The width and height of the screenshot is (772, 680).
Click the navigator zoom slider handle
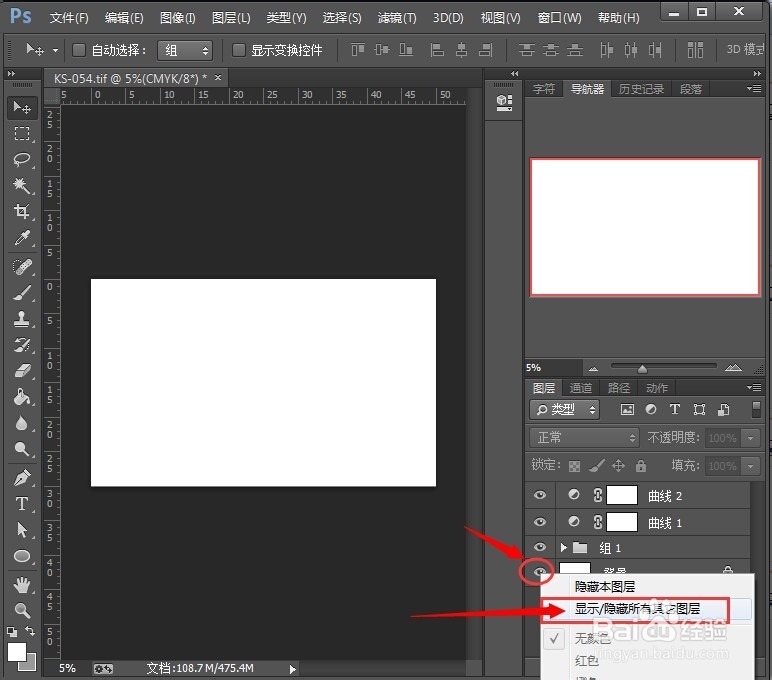point(642,369)
